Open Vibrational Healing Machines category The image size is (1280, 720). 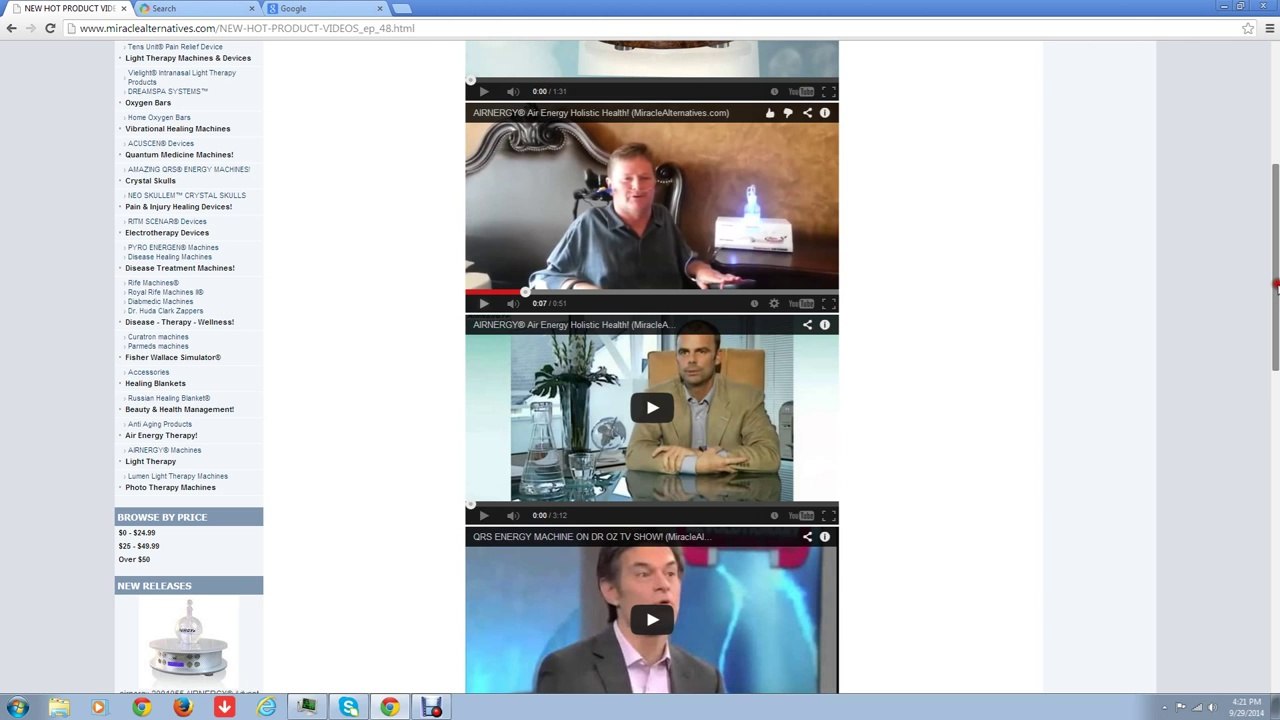pos(177,129)
